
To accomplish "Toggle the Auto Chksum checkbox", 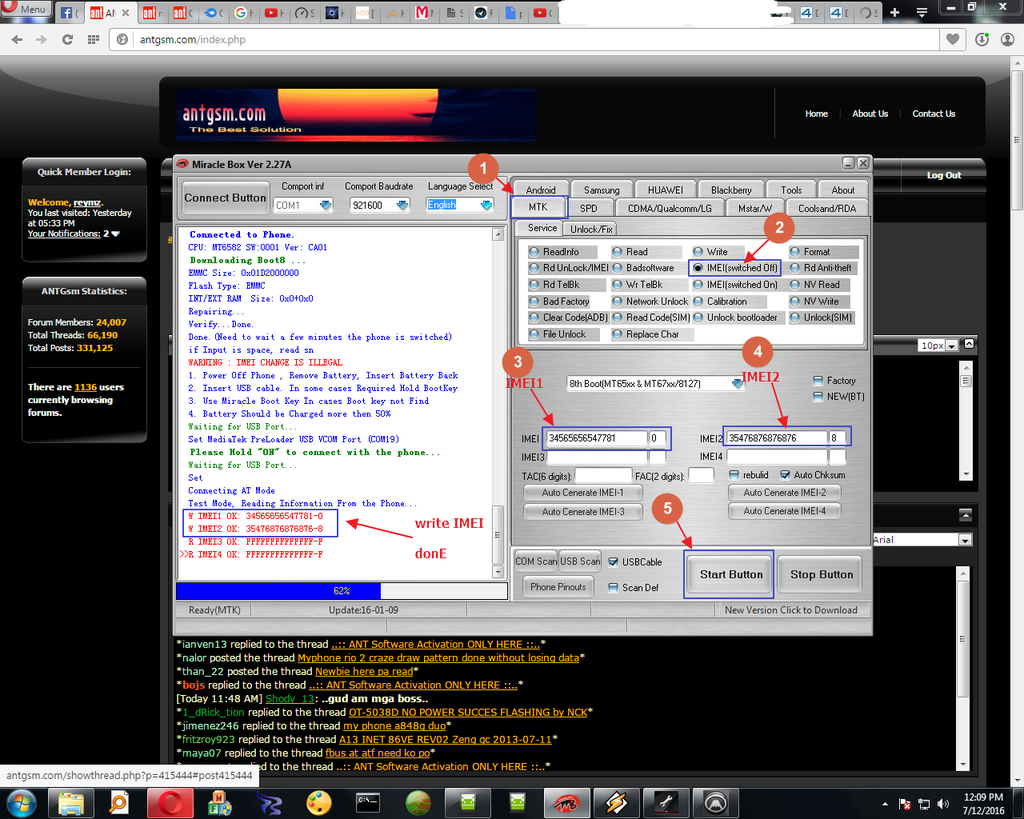I will click(x=785, y=475).
